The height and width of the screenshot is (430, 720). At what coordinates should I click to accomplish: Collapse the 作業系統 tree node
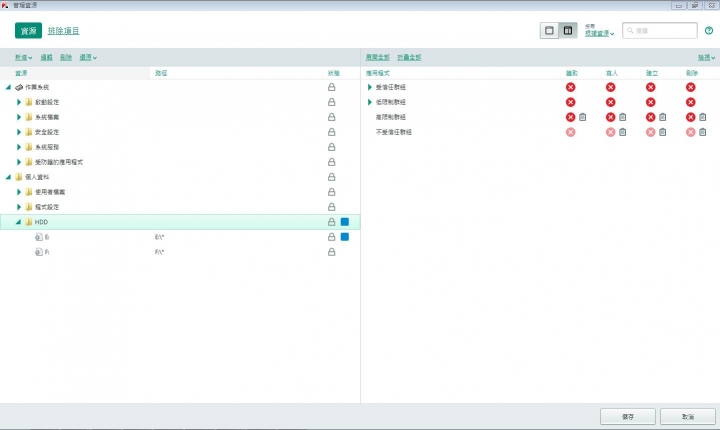(x=8, y=87)
